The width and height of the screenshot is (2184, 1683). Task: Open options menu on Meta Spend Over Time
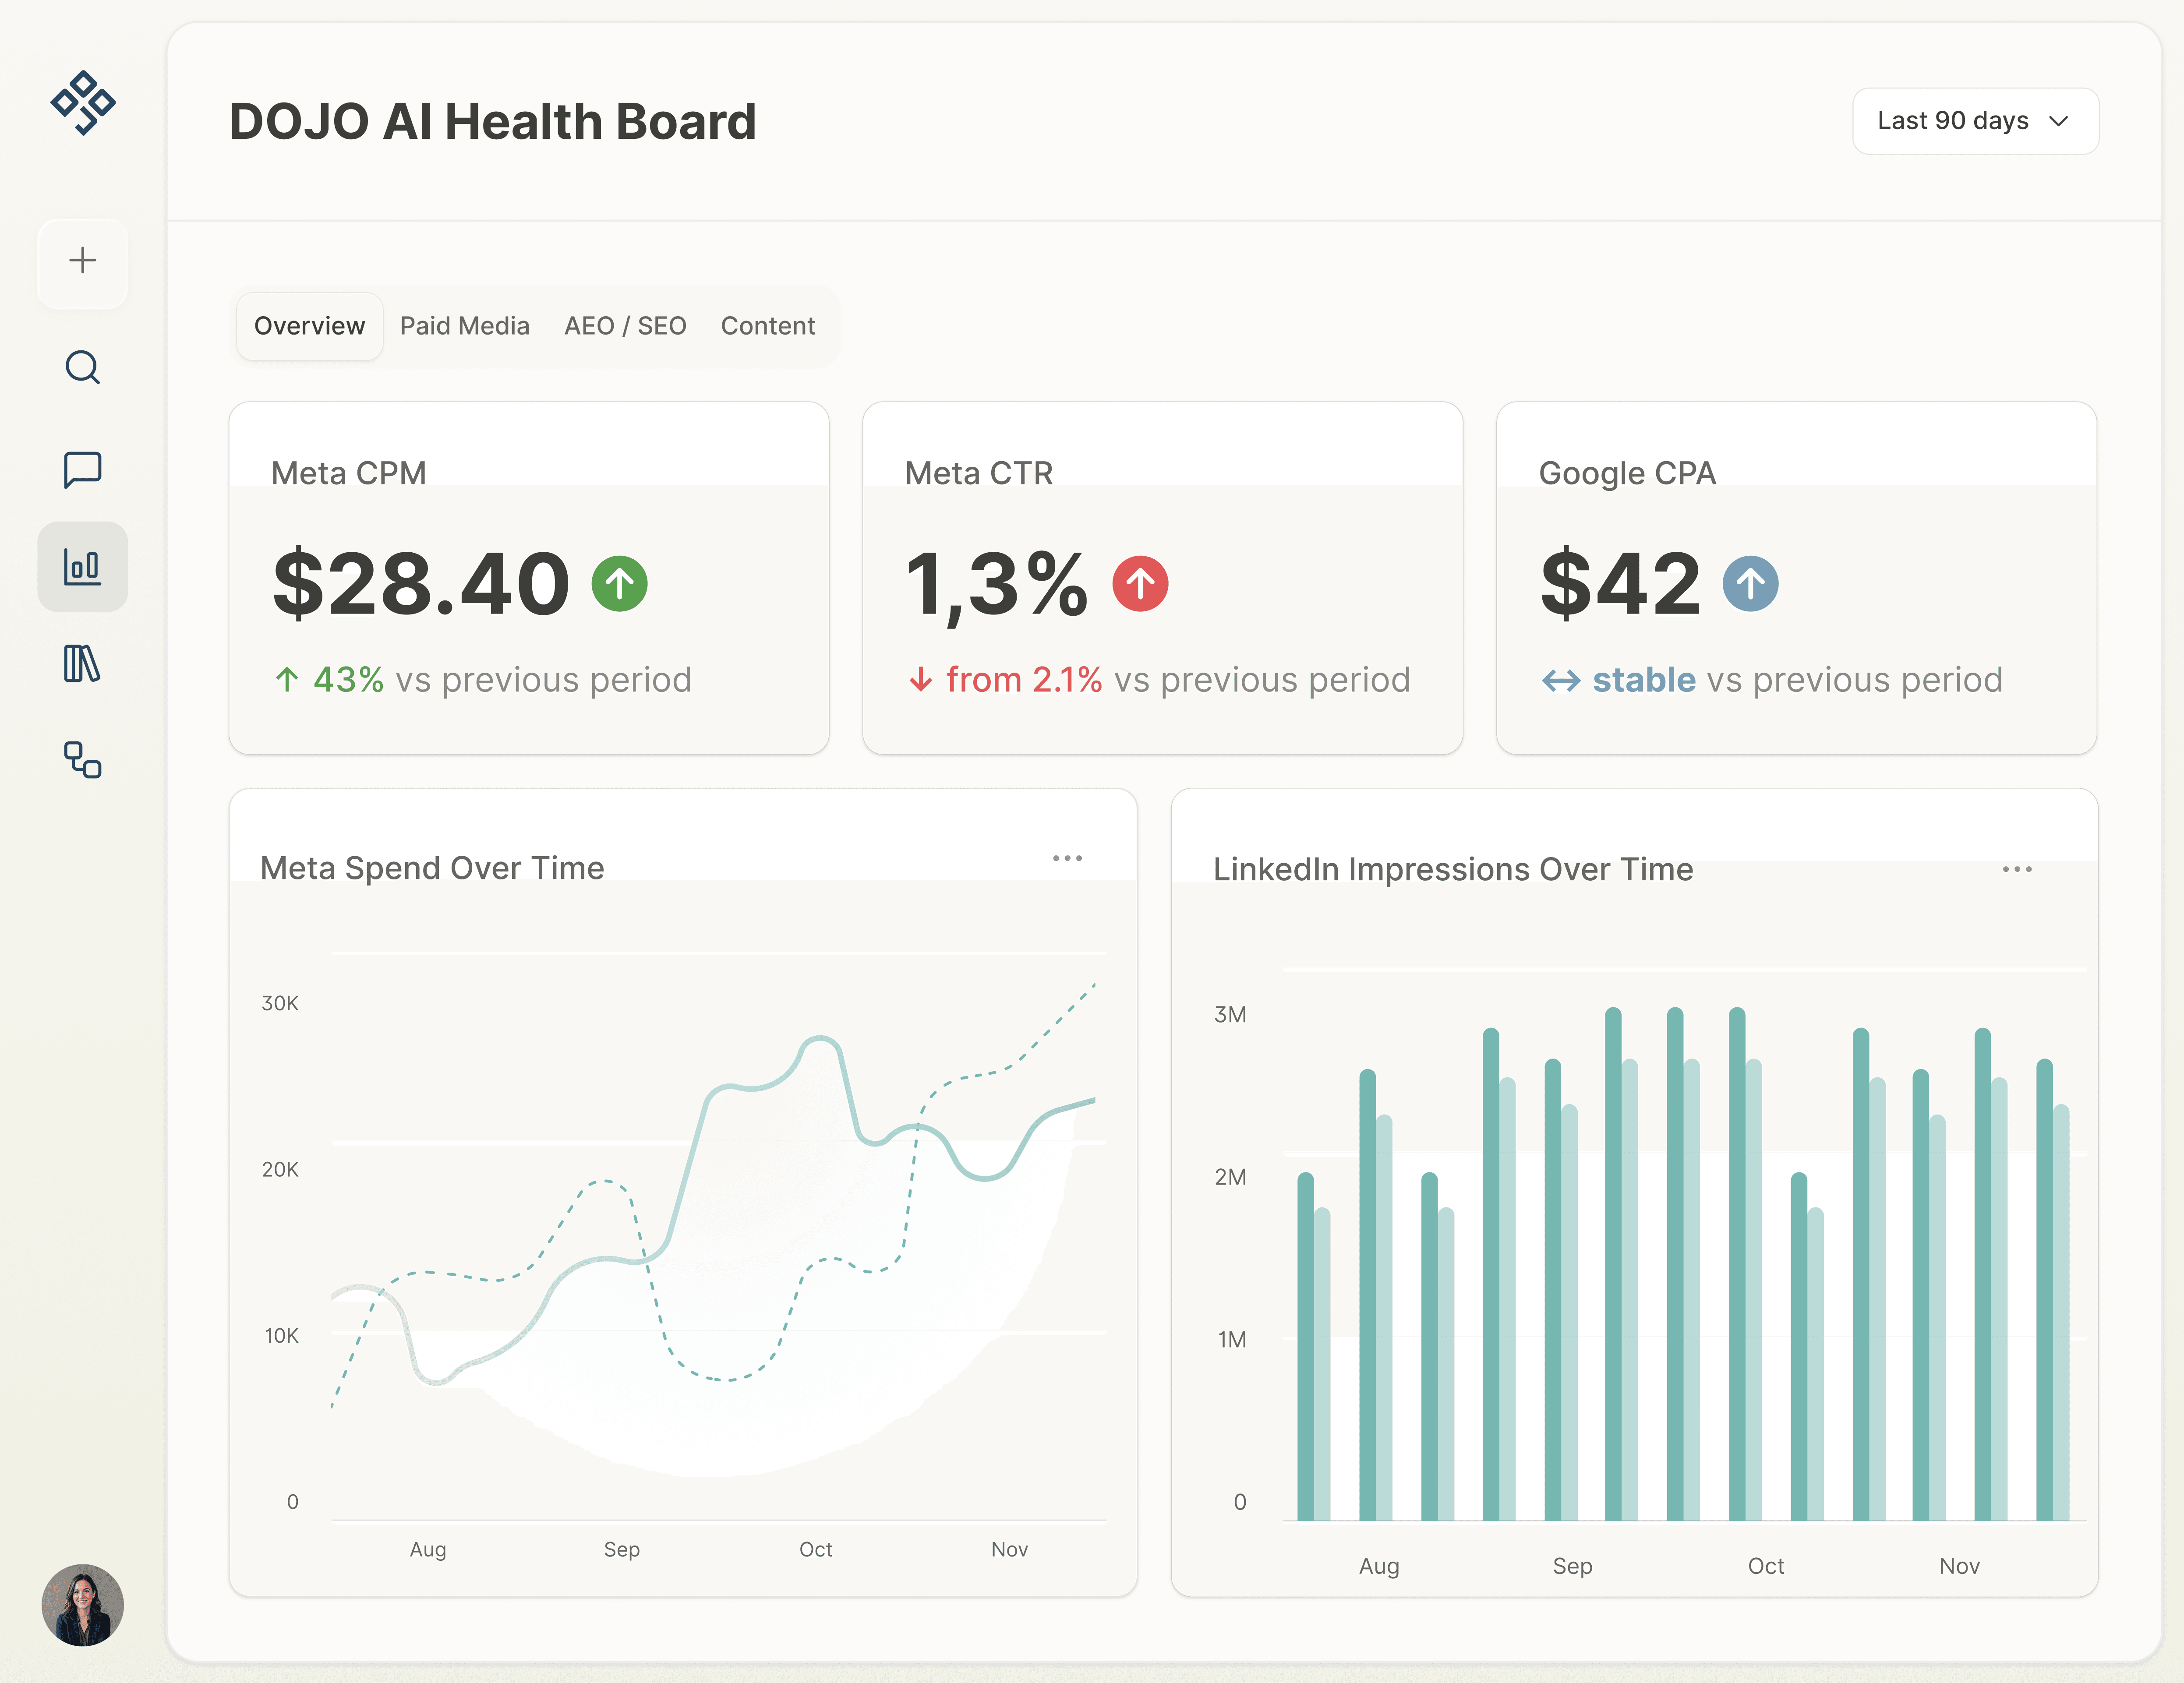click(x=1068, y=858)
